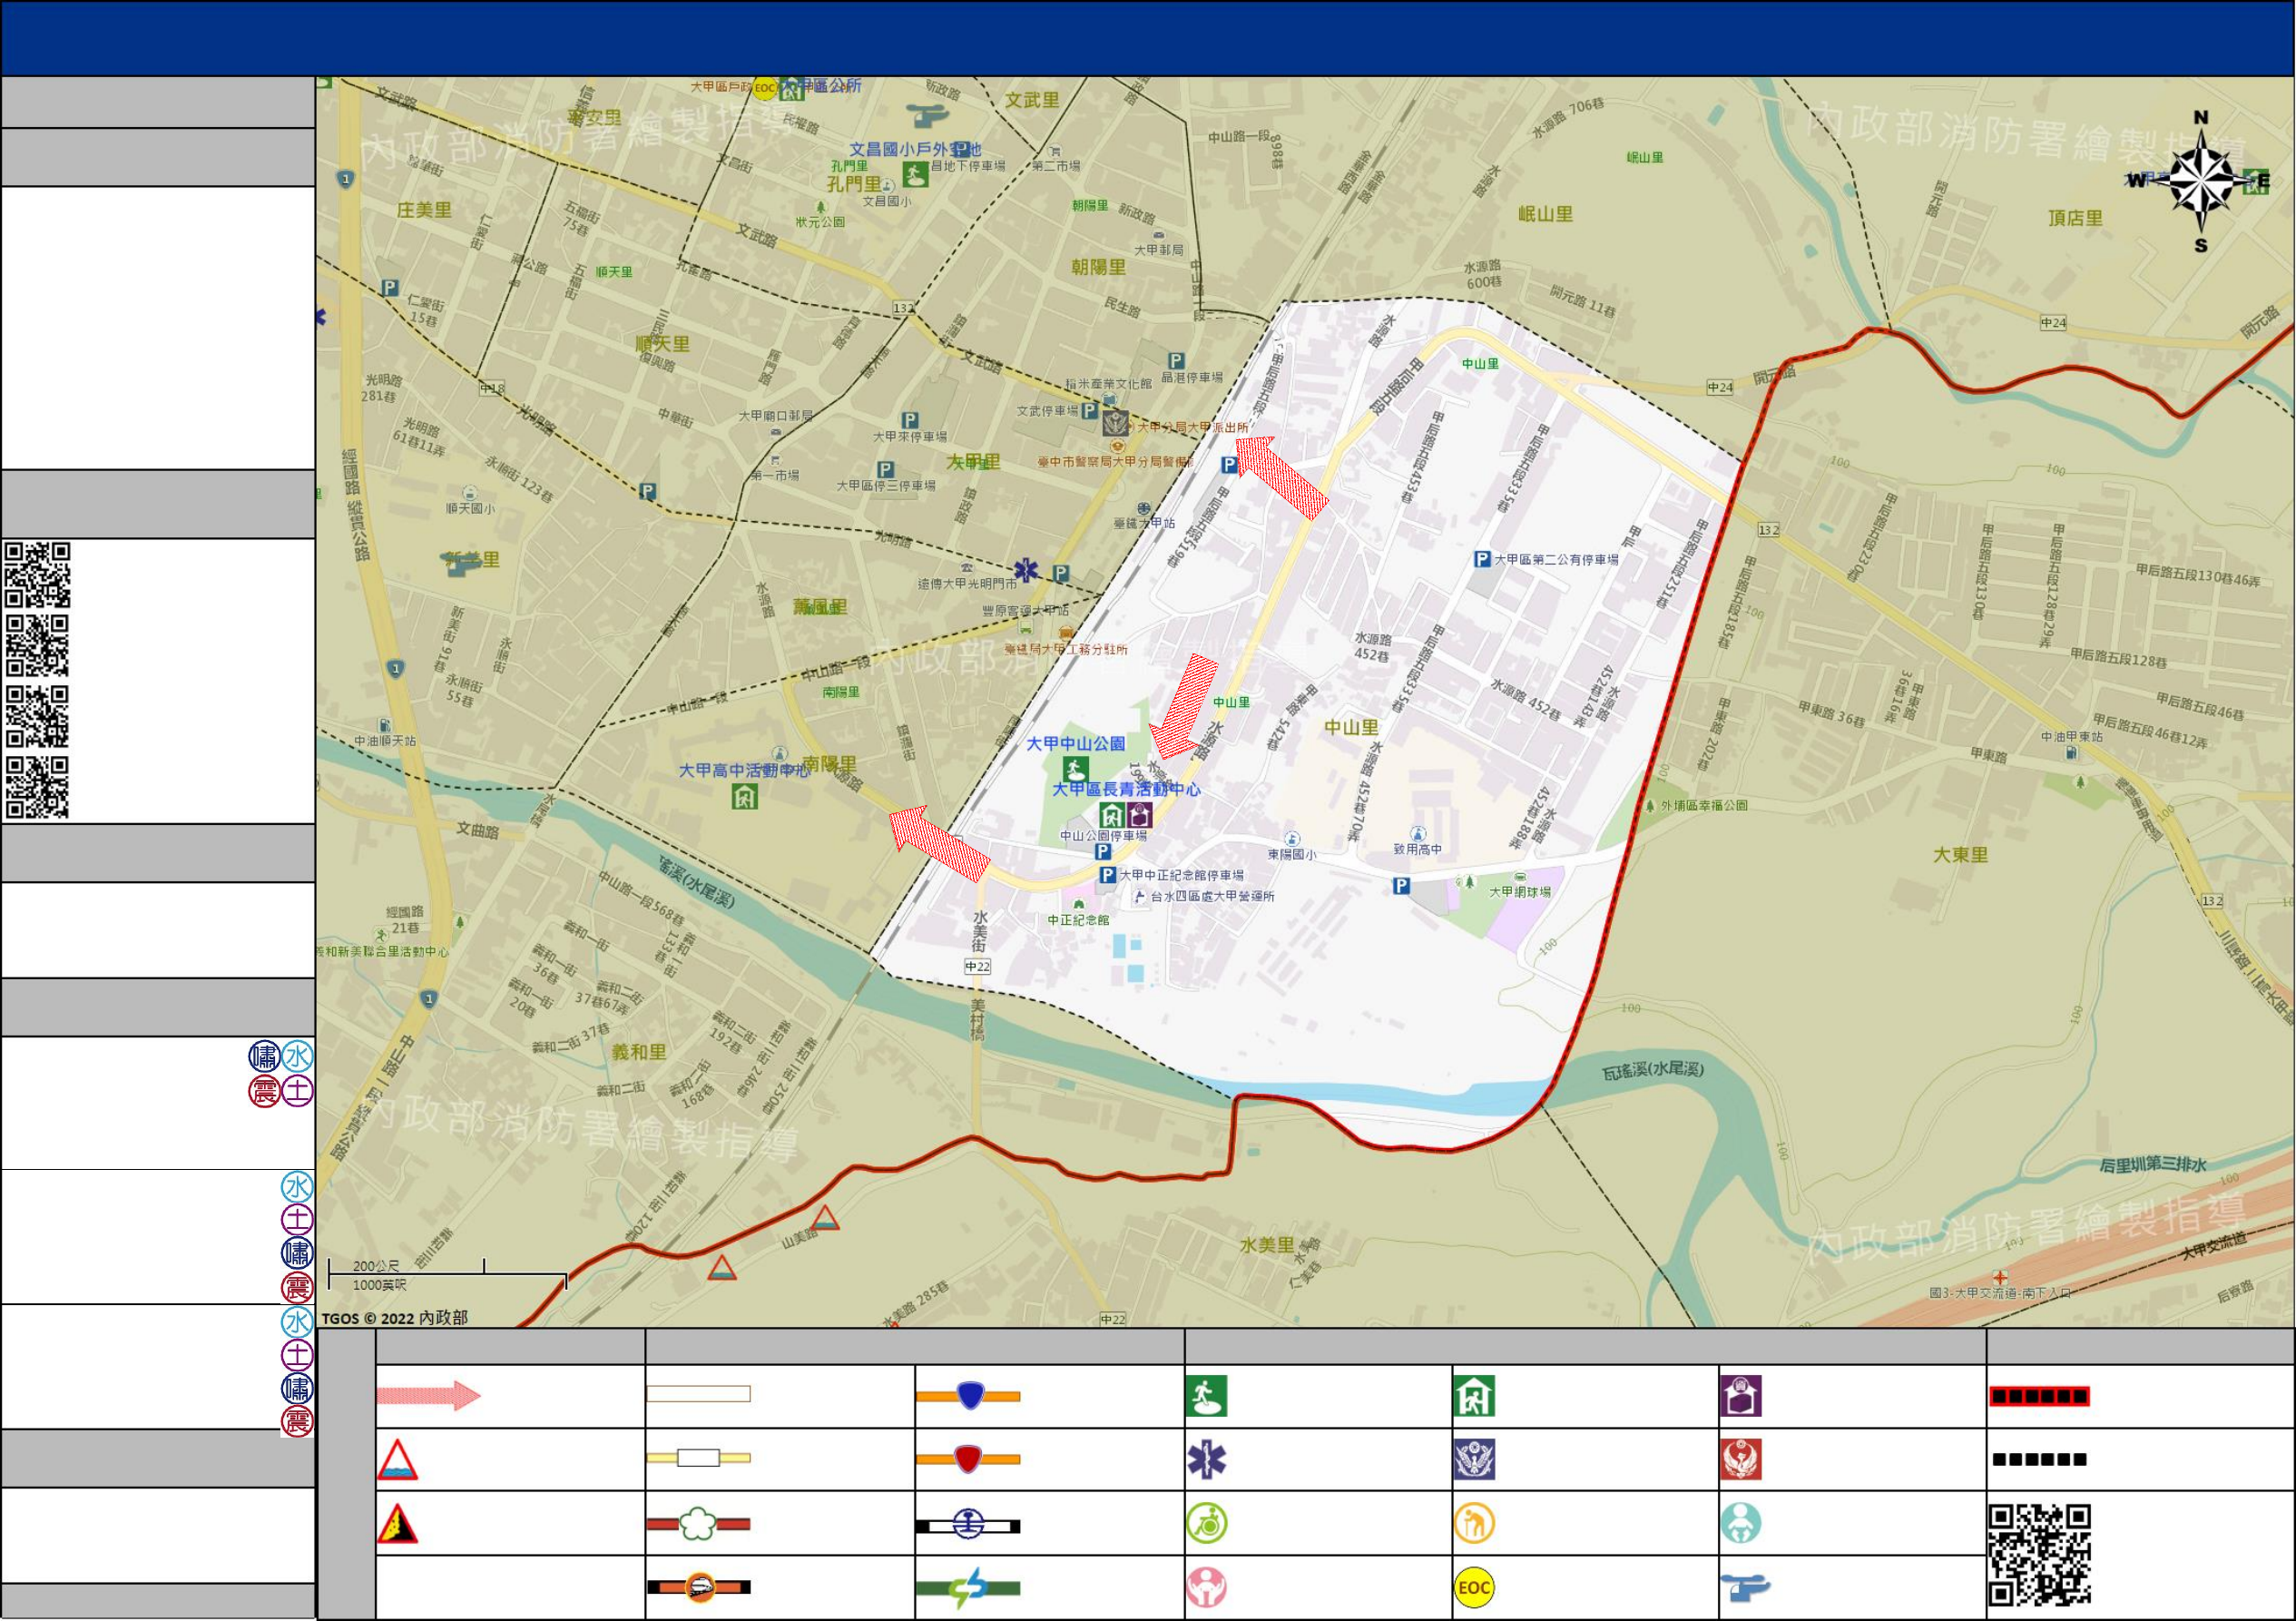Click the map scale bar 200公尺

pos(447,1275)
